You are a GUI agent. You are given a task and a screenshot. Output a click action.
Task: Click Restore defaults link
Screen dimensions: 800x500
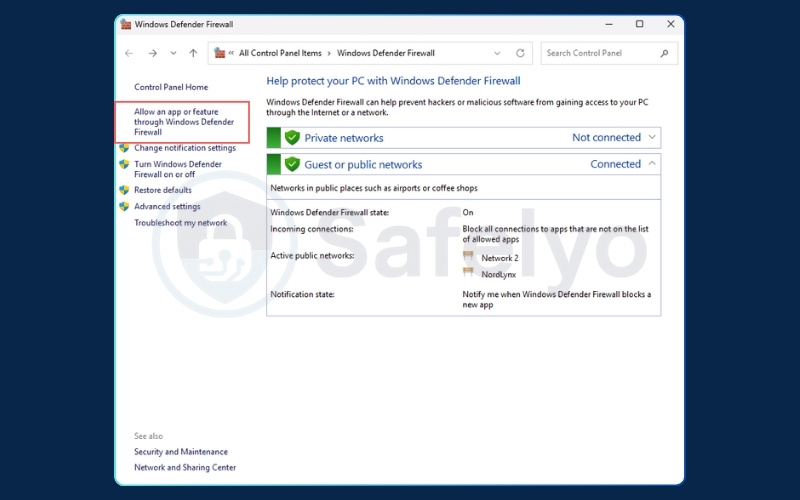tap(163, 190)
